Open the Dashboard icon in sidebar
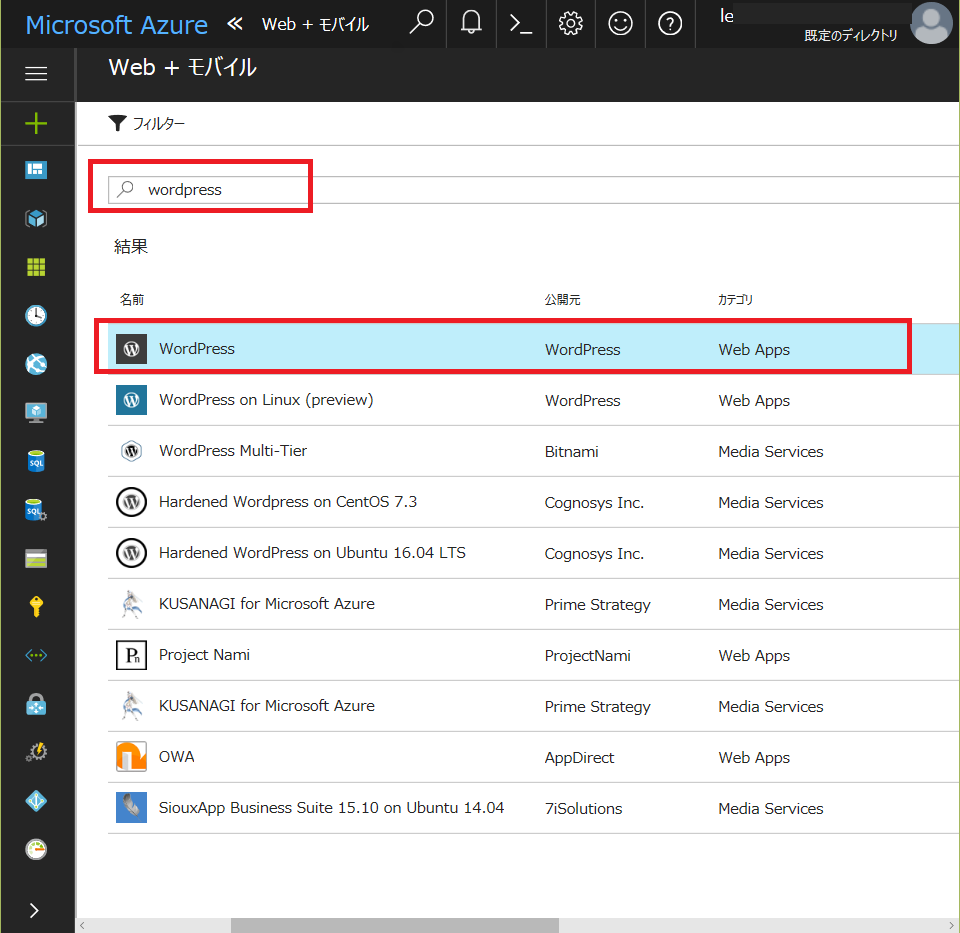The width and height of the screenshot is (960, 933). point(36,170)
